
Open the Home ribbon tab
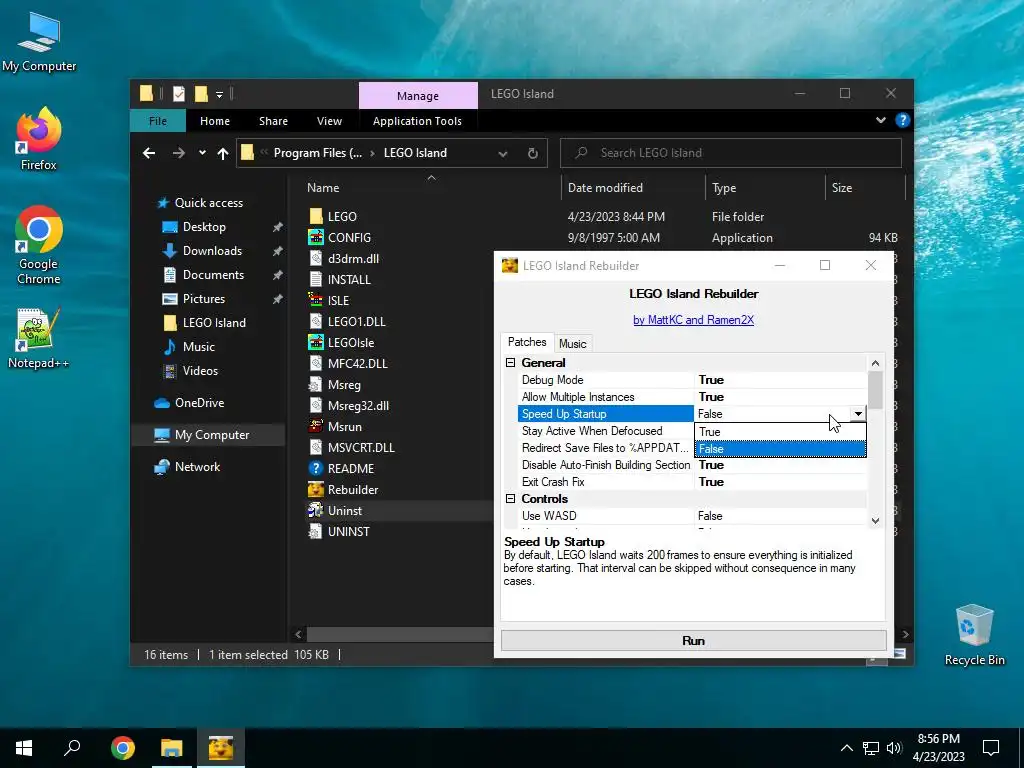point(215,121)
